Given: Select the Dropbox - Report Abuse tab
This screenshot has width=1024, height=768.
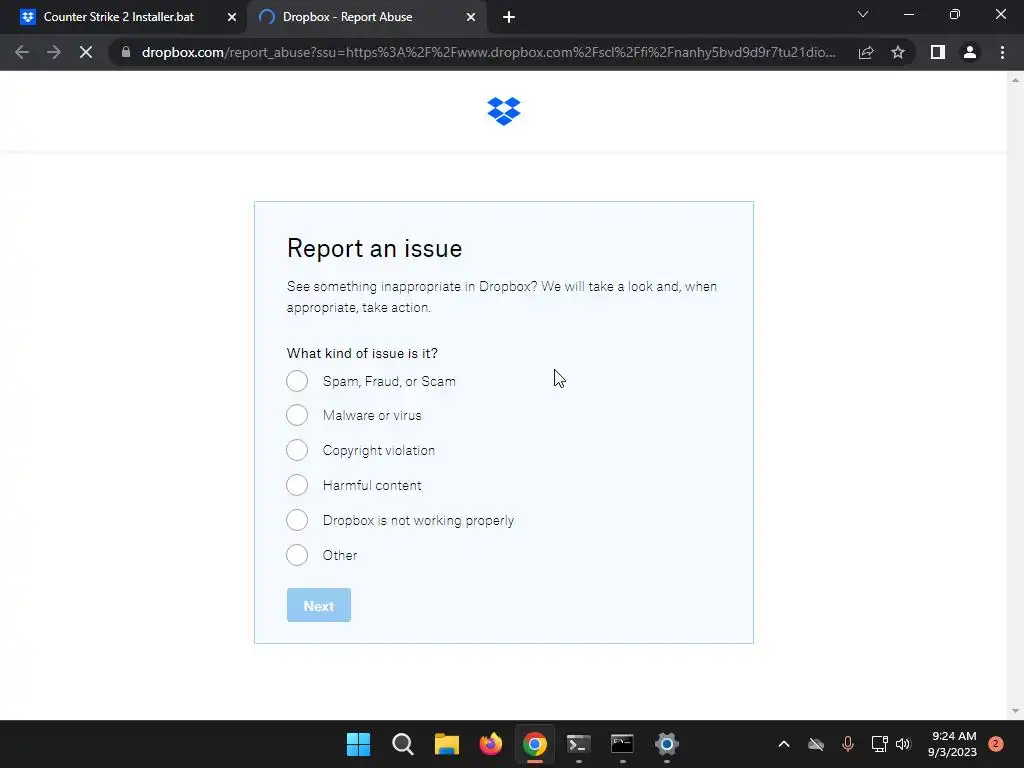Looking at the screenshot, I should click(366, 18).
